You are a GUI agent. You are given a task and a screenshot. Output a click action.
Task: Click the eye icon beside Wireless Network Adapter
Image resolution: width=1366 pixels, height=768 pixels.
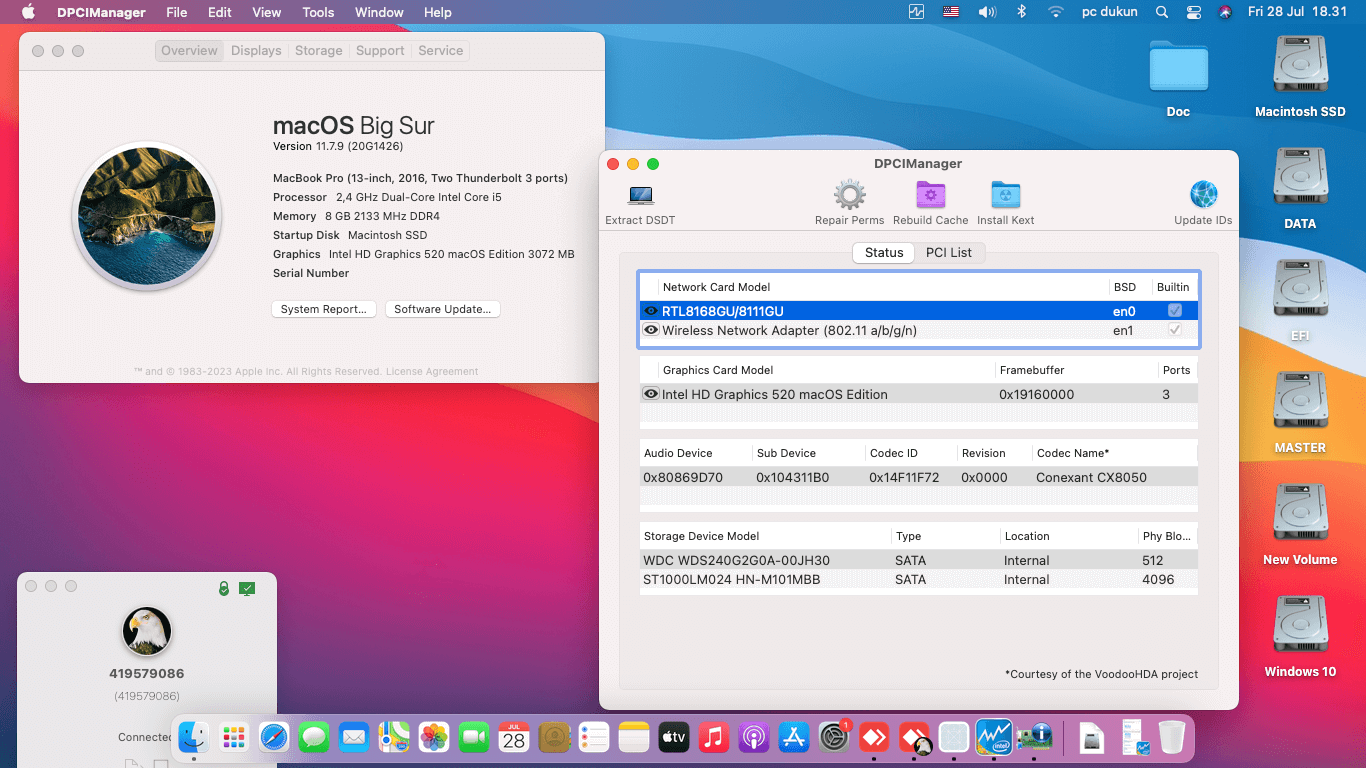pos(650,330)
